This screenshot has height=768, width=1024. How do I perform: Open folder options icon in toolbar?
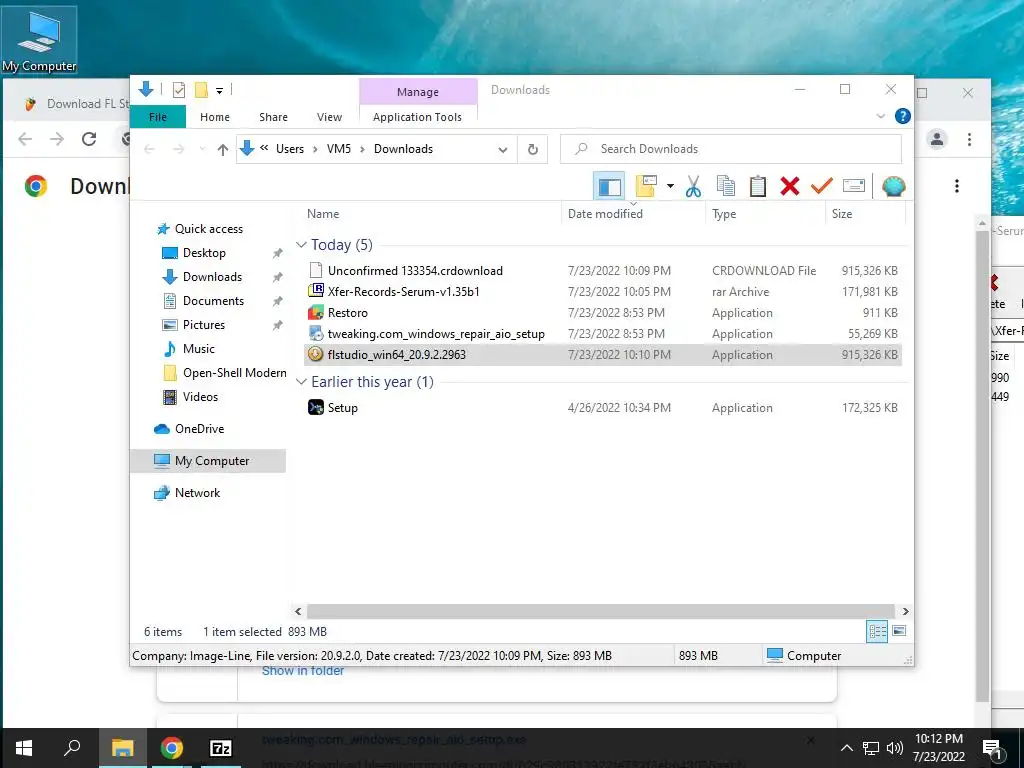click(x=647, y=186)
